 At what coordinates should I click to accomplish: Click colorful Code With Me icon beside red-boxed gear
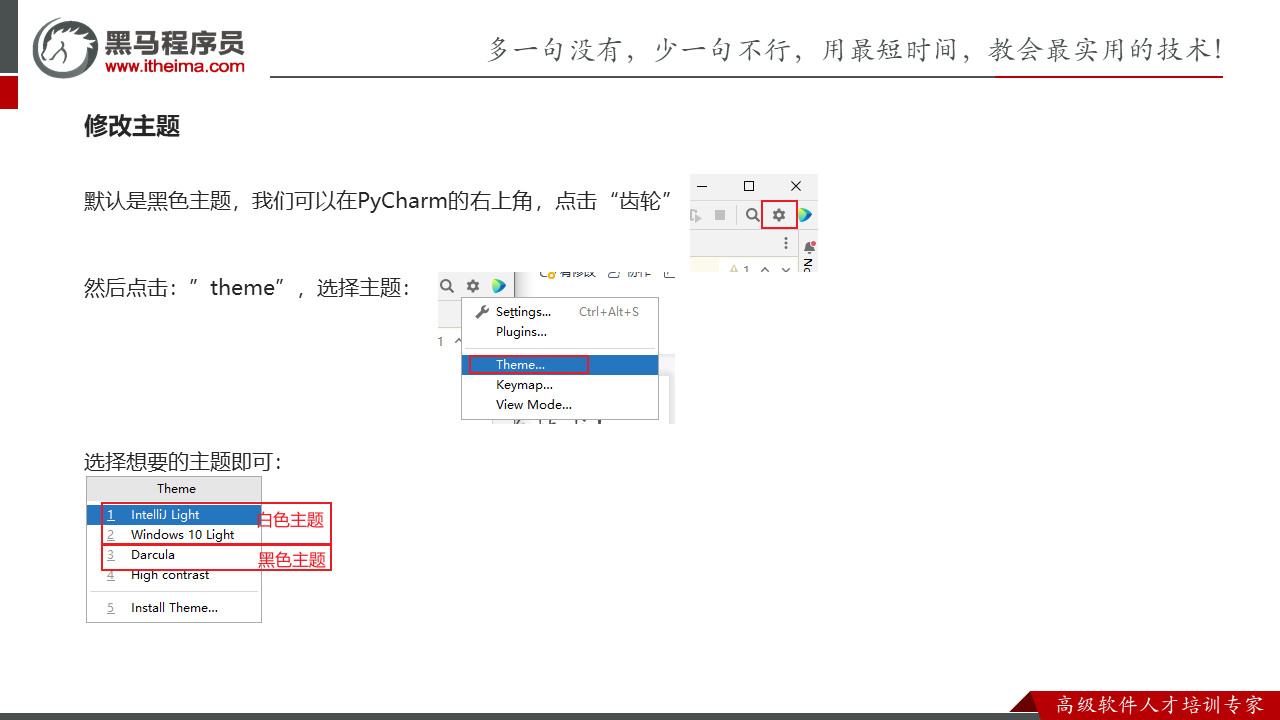point(805,215)
